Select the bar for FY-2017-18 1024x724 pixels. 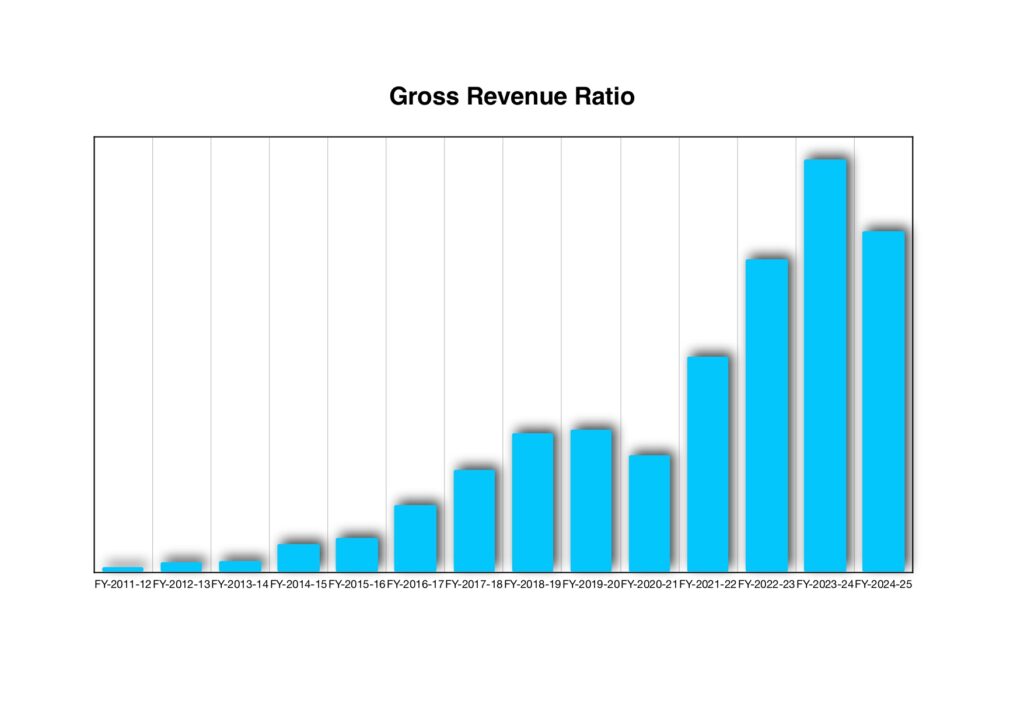click(x=474, y=519)
